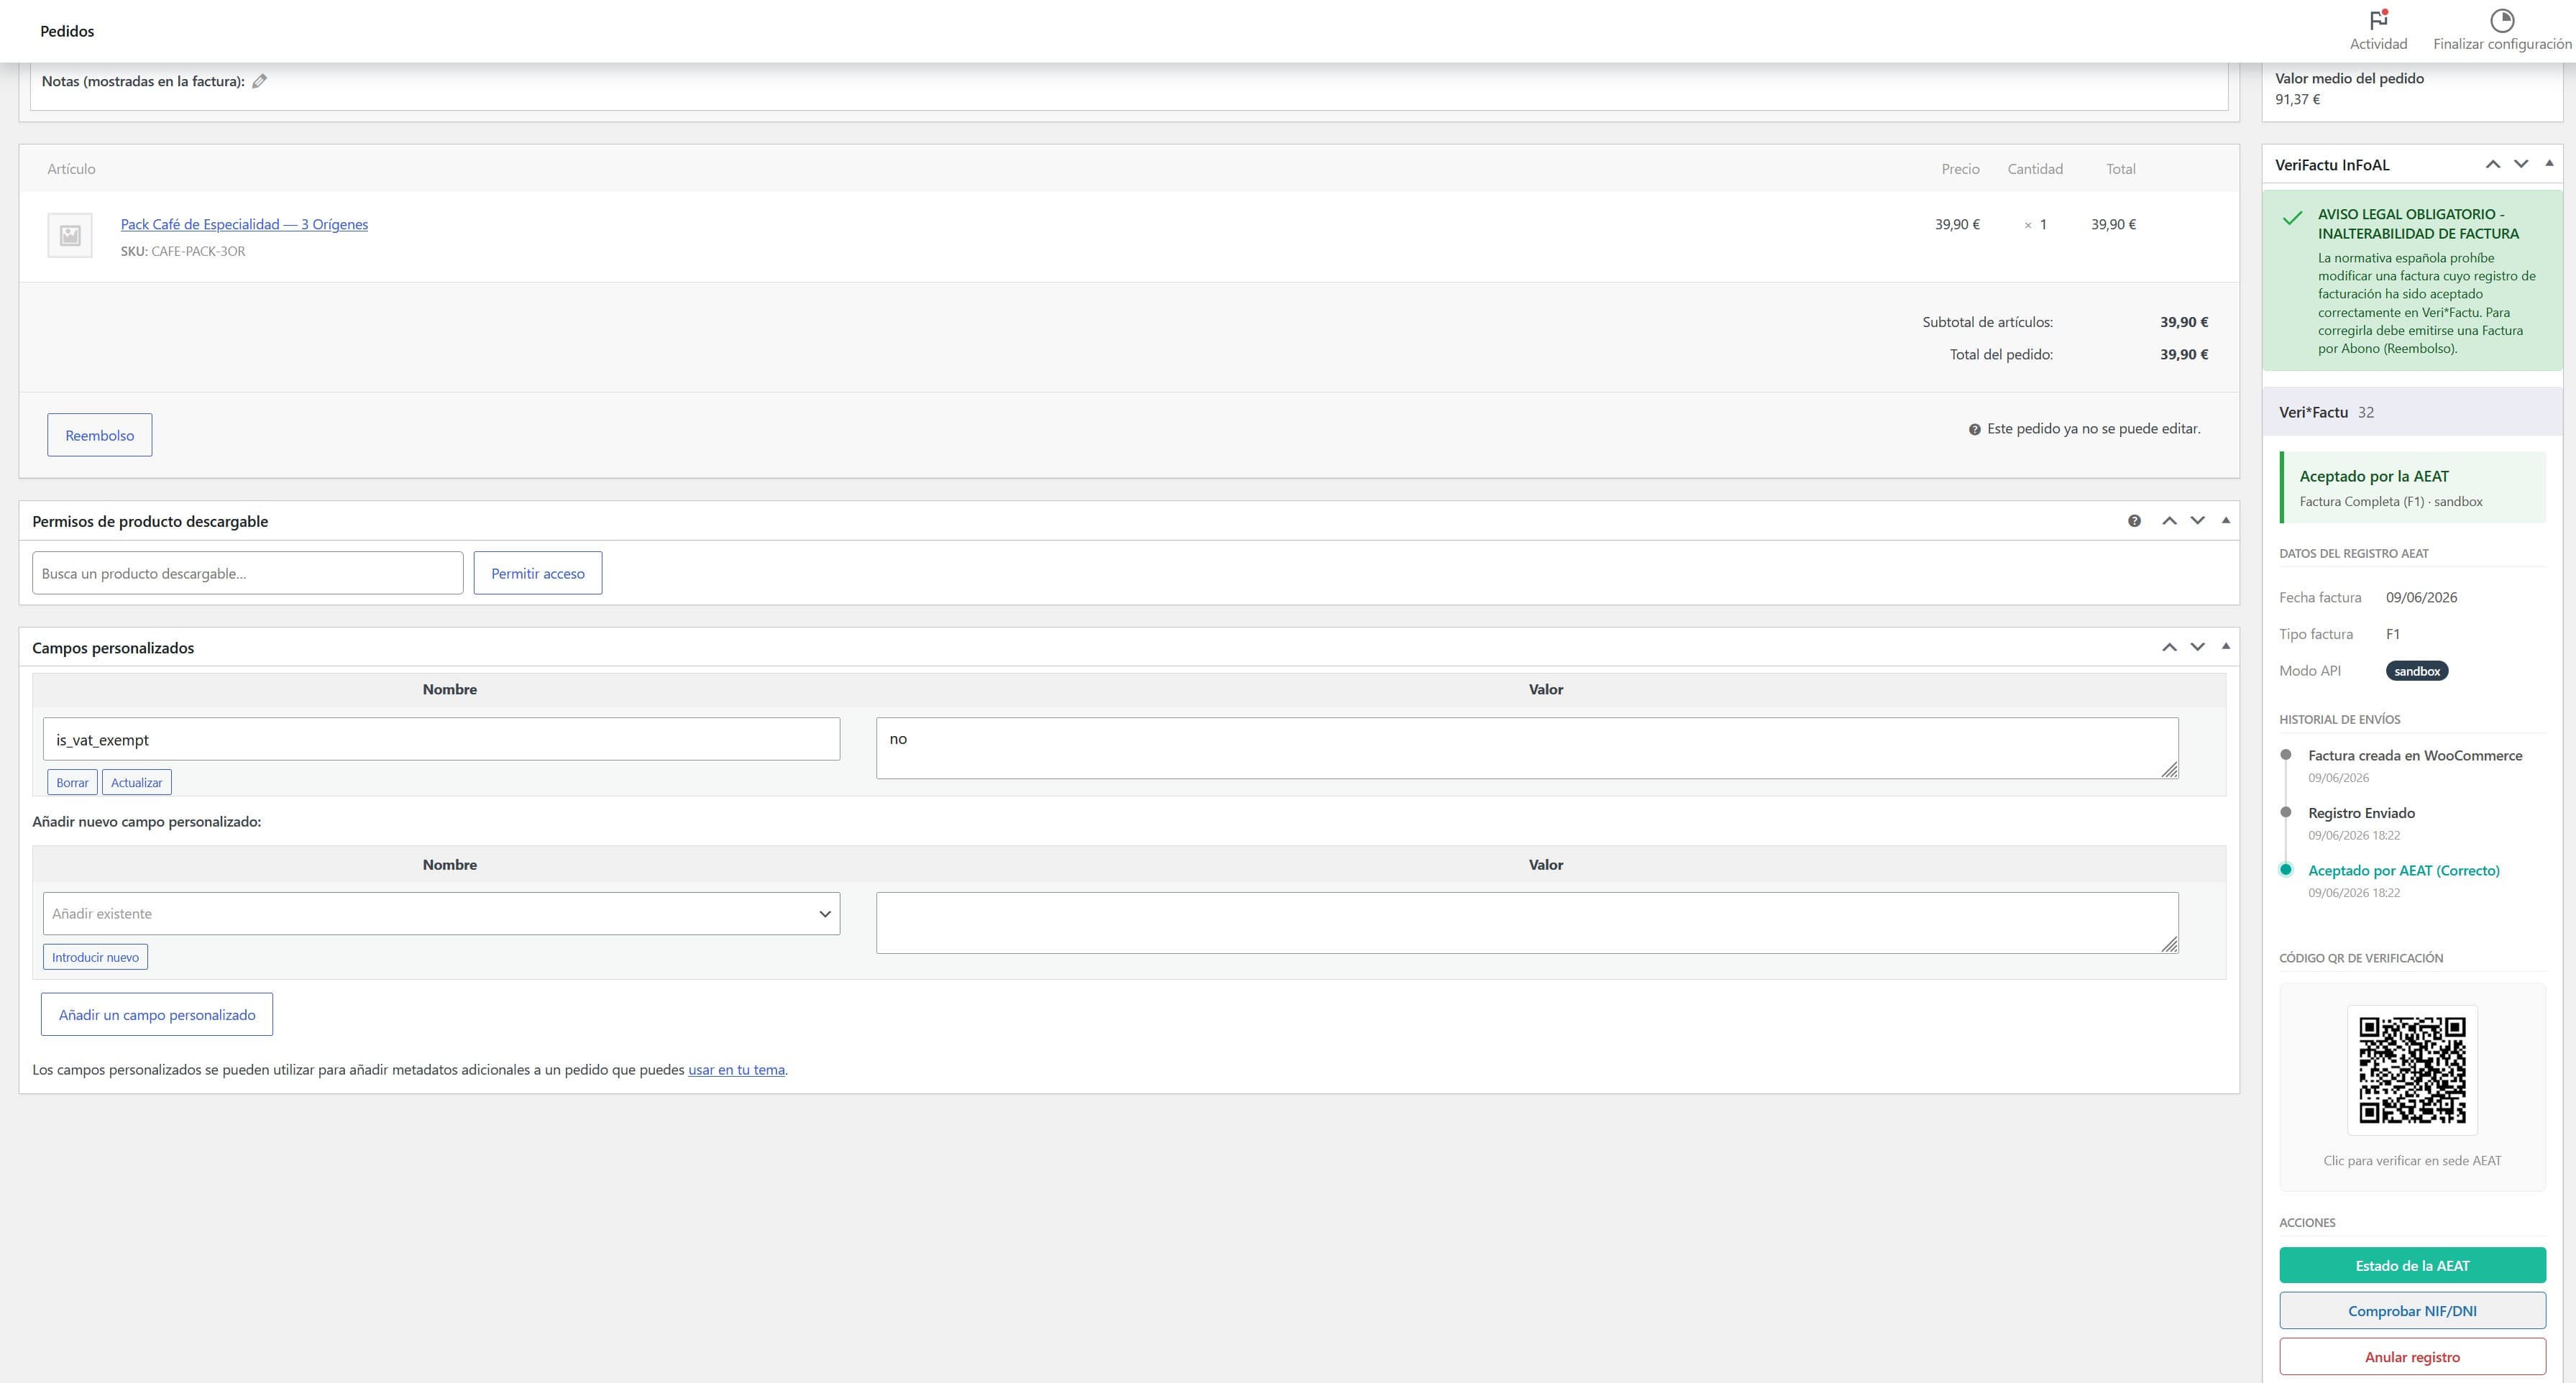Click the product placeholder thumbnail
Screen dimensions: 2576x1383
(x=70, y=235)
